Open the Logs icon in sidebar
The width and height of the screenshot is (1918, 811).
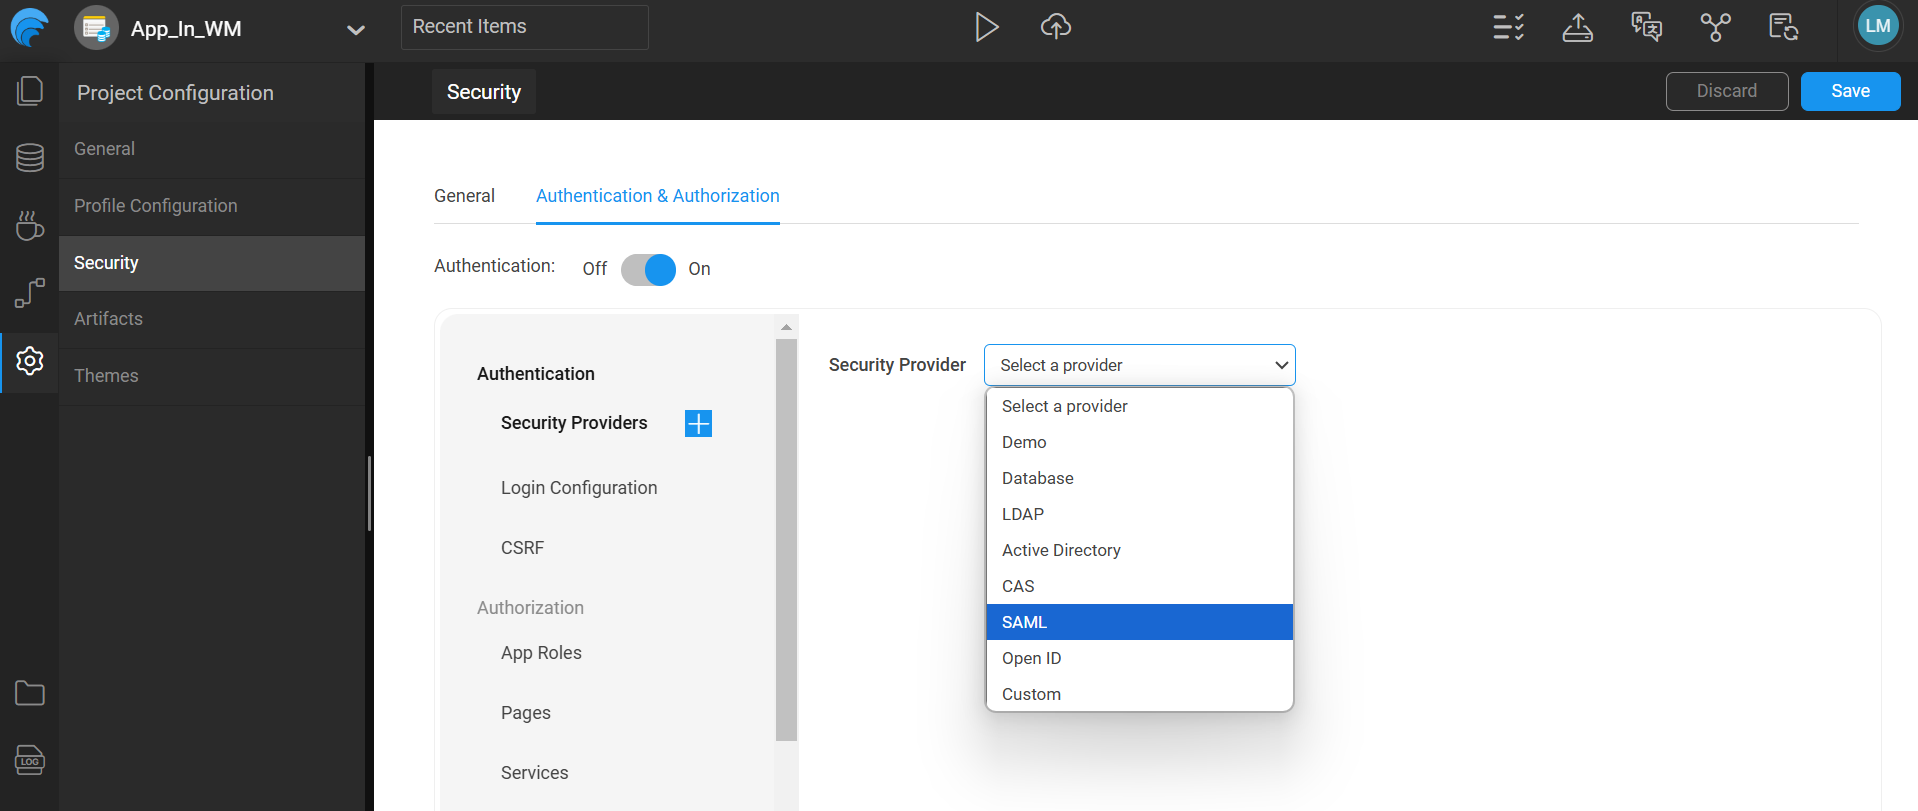click(30, 761)
